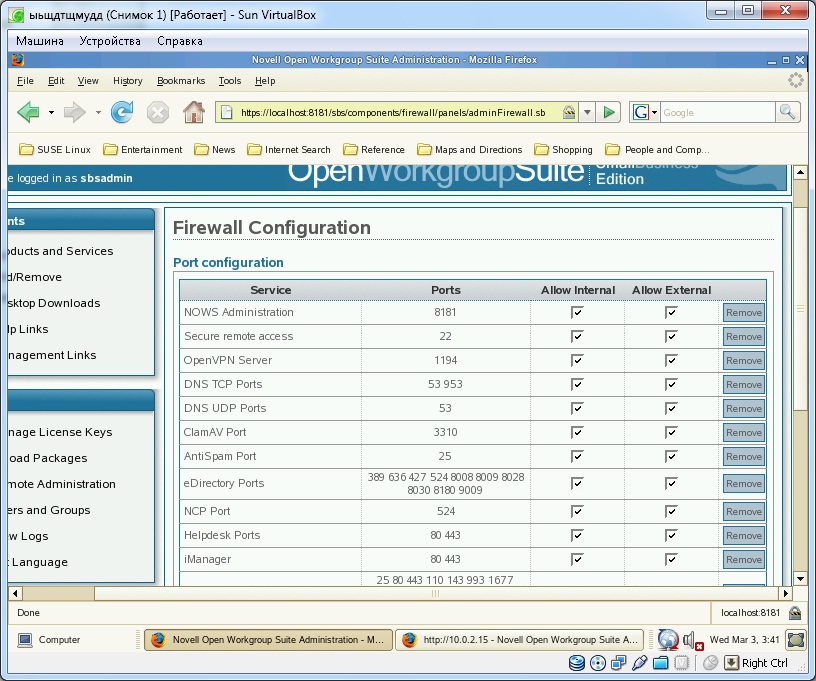Expand the address bar URL dropdown
The image size is (816, 681).
(587, 112)
